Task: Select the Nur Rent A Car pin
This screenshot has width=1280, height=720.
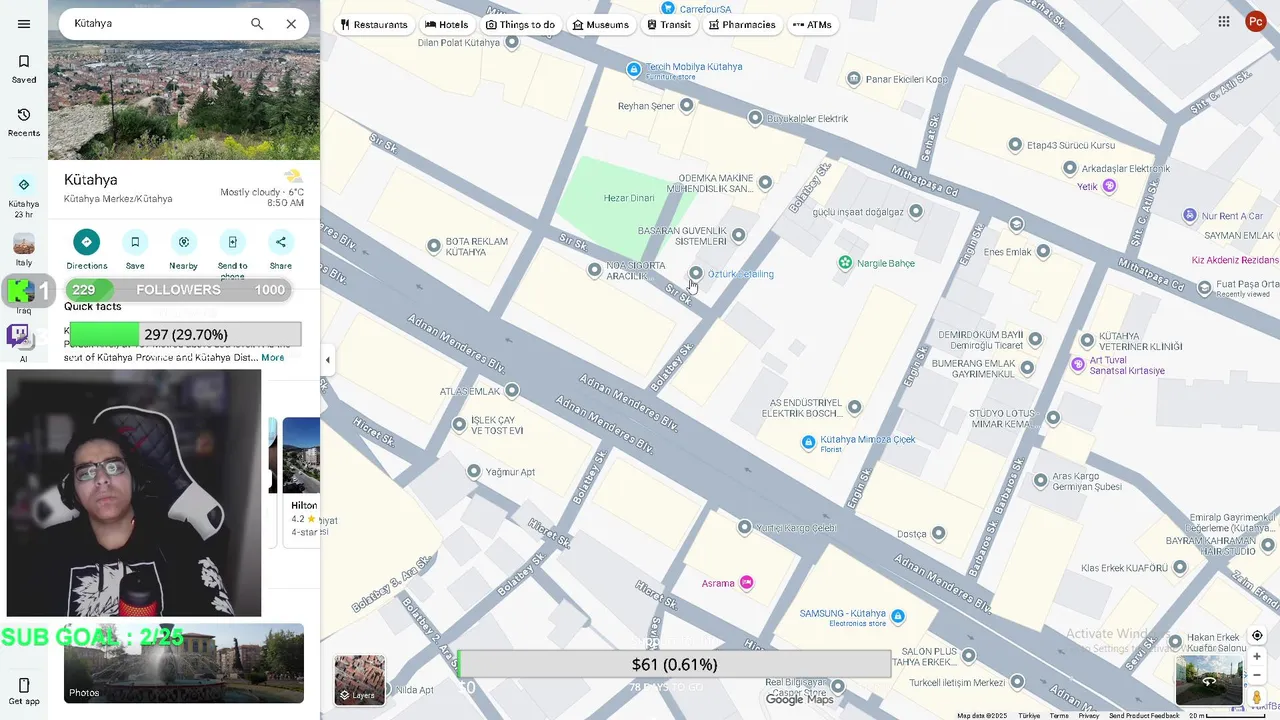Action: click(x=1189, y=215)
